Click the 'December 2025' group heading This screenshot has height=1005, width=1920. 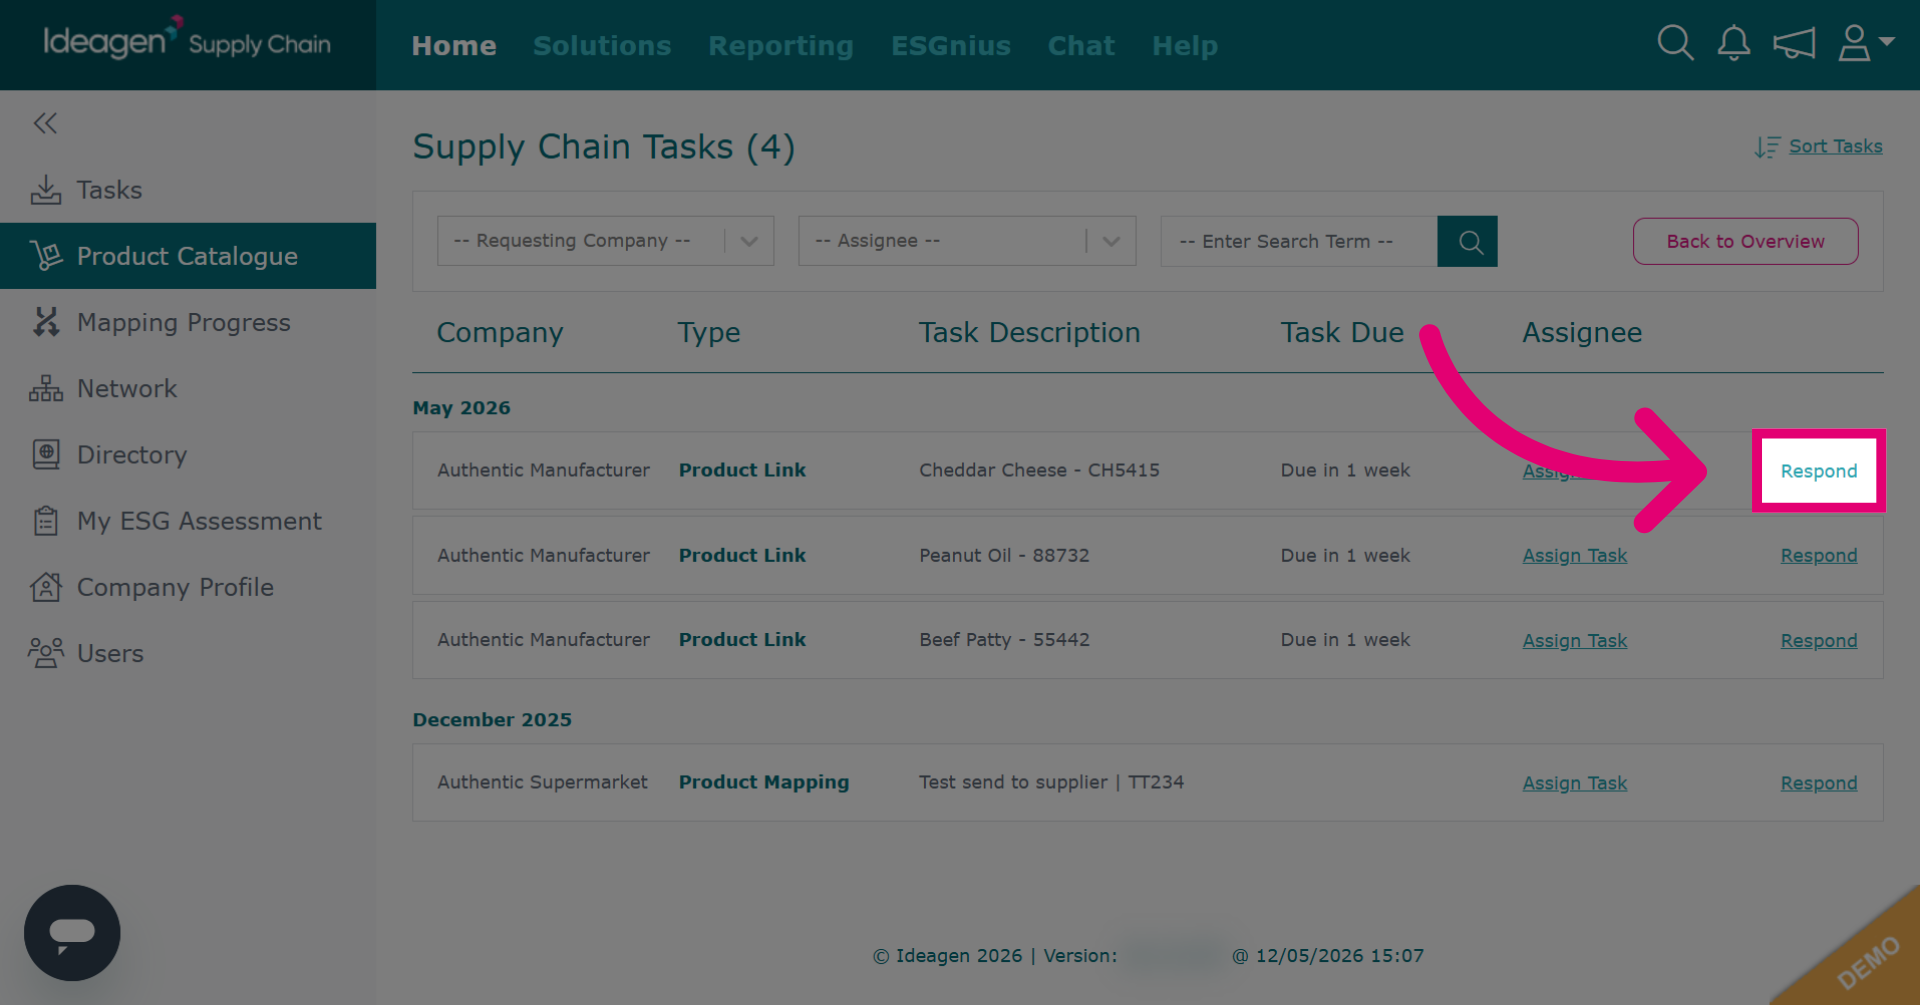point(492,720)
